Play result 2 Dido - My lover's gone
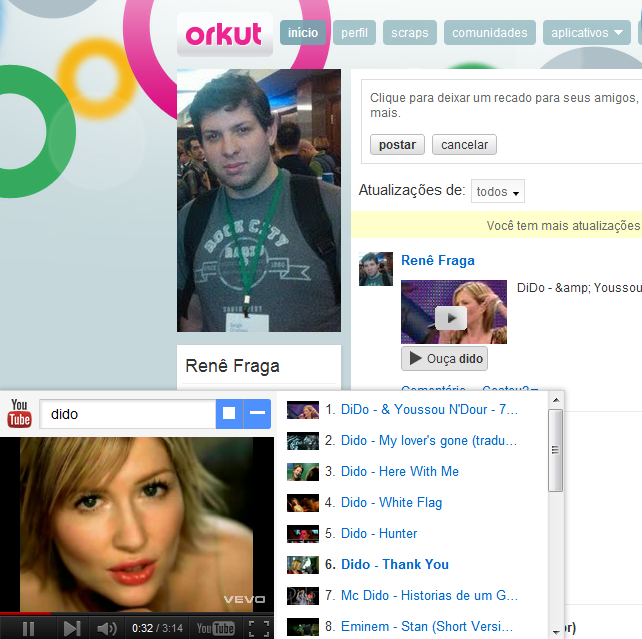 point(429,440)
